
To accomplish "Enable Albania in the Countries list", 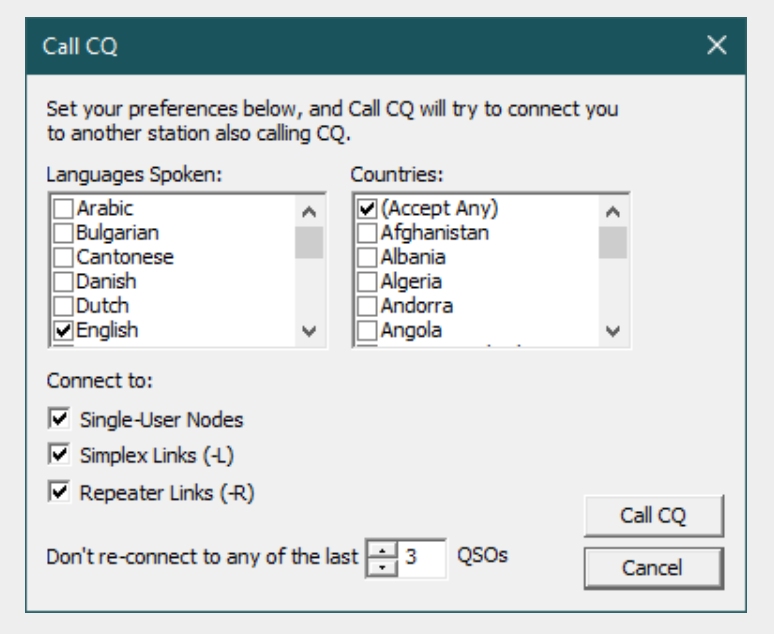I will click(367, 257).
